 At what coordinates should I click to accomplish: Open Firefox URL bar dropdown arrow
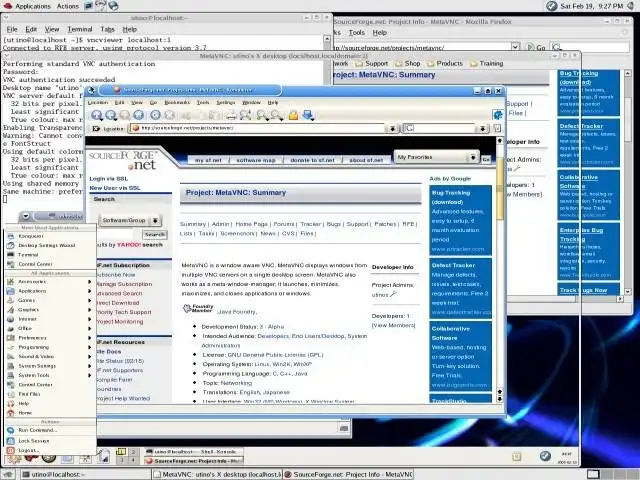pyautogui.click(x=515, y=47)
